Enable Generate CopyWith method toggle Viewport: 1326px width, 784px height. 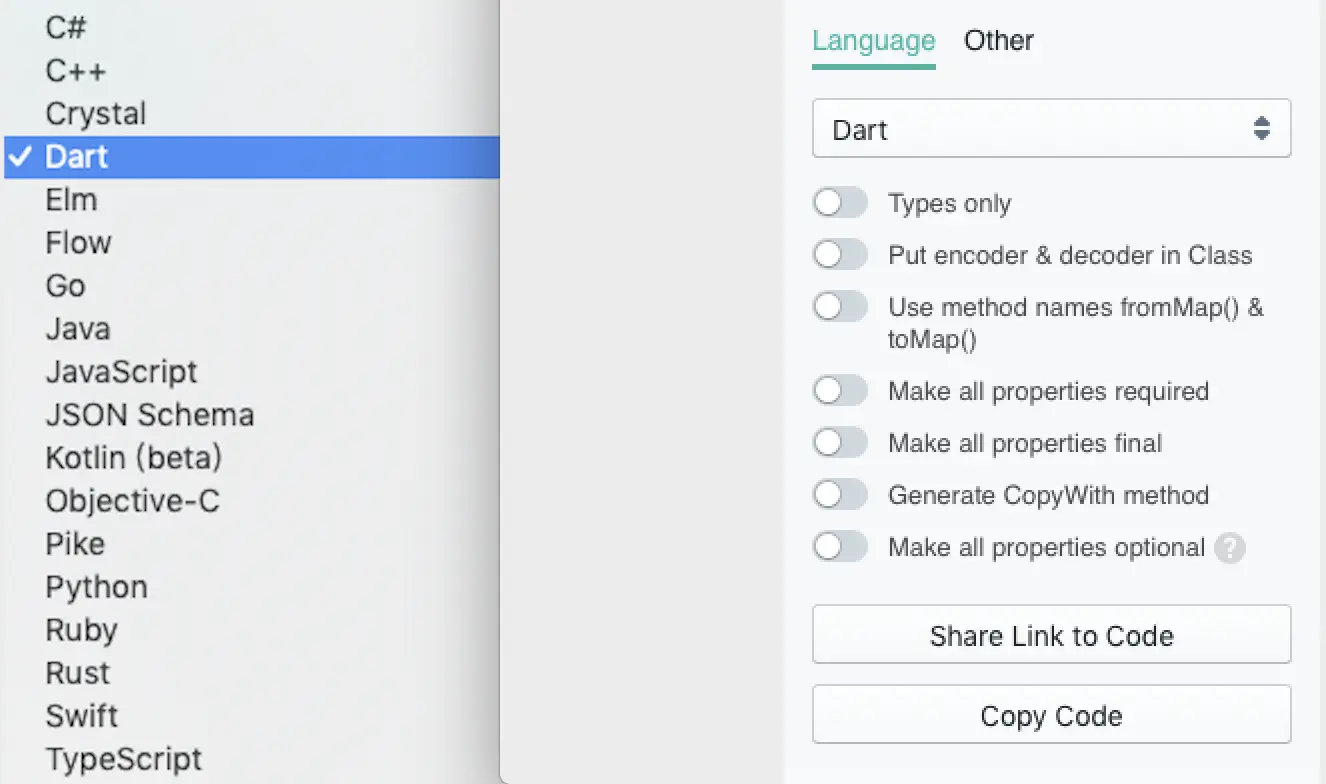coord(840,494)
